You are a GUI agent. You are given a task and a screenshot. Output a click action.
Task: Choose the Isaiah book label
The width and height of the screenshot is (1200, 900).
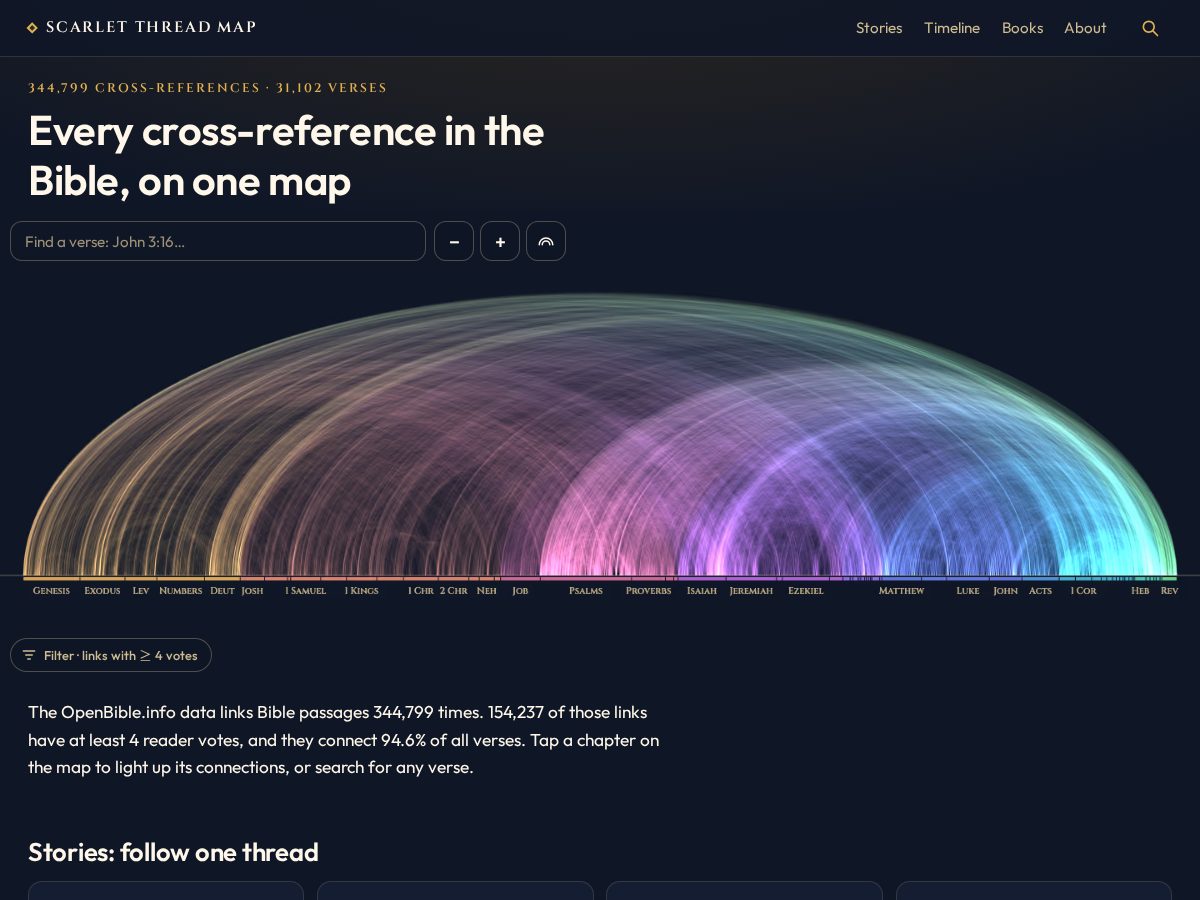(701, 591)
